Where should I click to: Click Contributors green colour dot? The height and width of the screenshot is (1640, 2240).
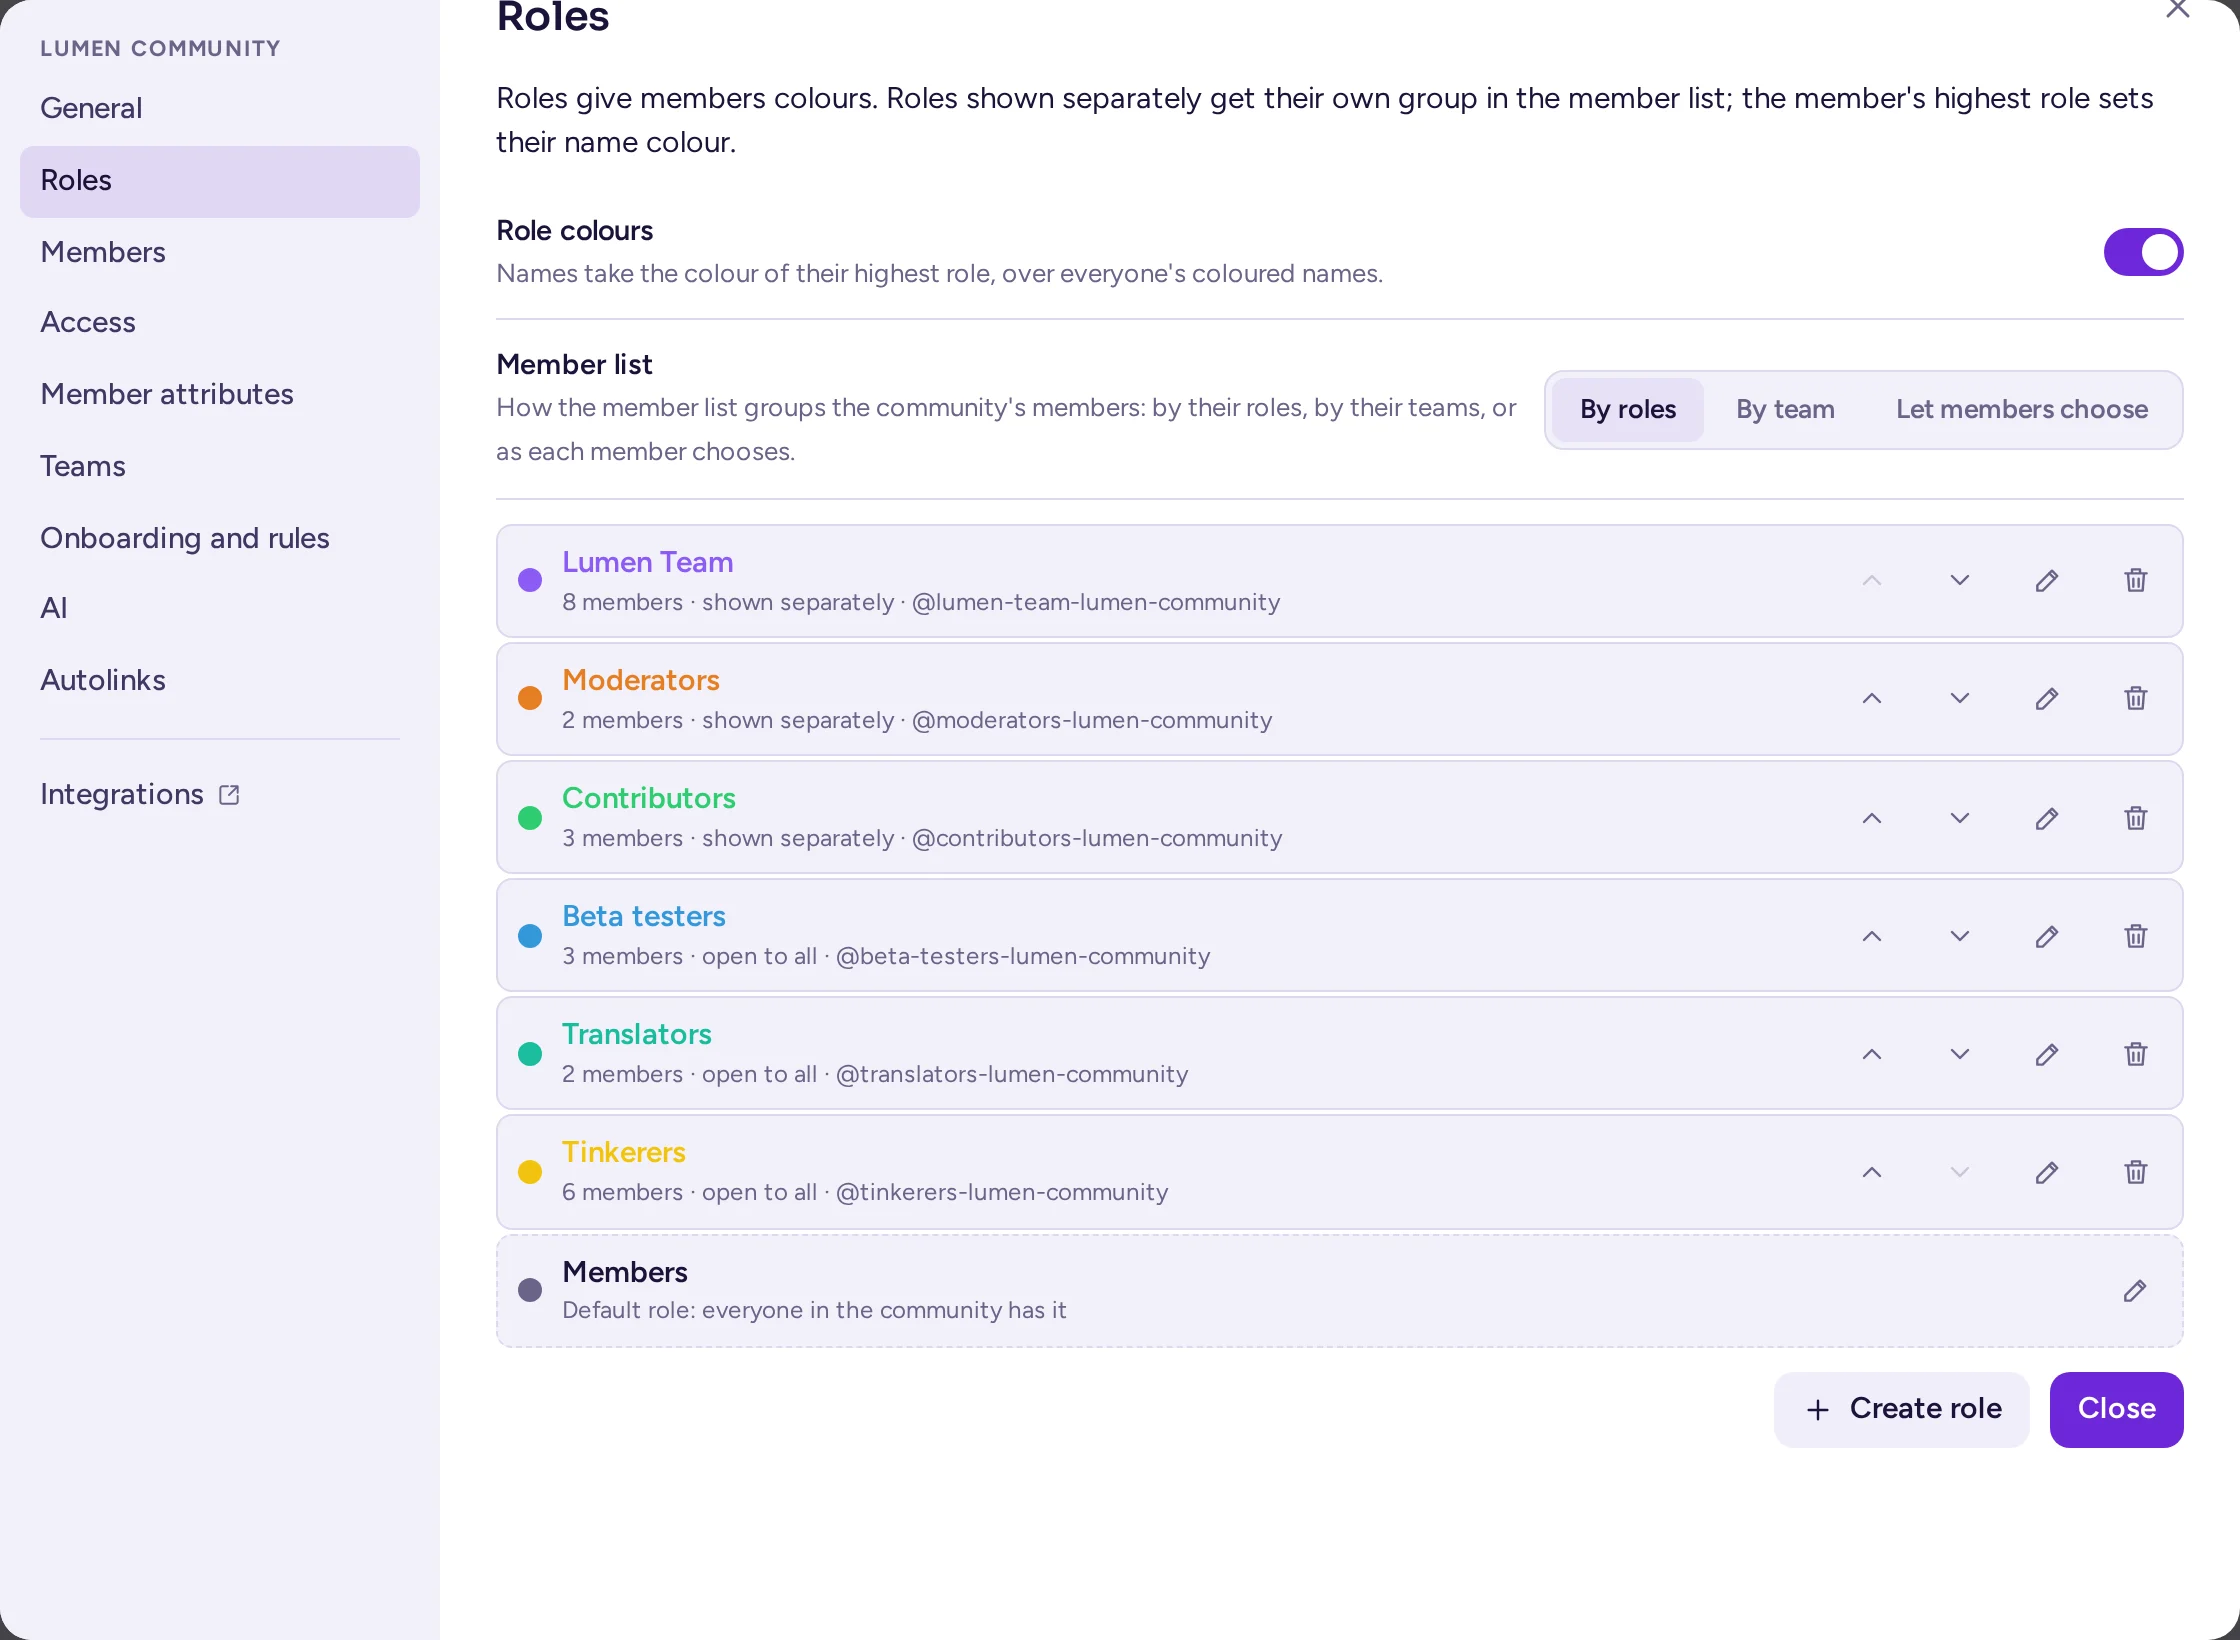pyautogui.click(x=530, y=818)
